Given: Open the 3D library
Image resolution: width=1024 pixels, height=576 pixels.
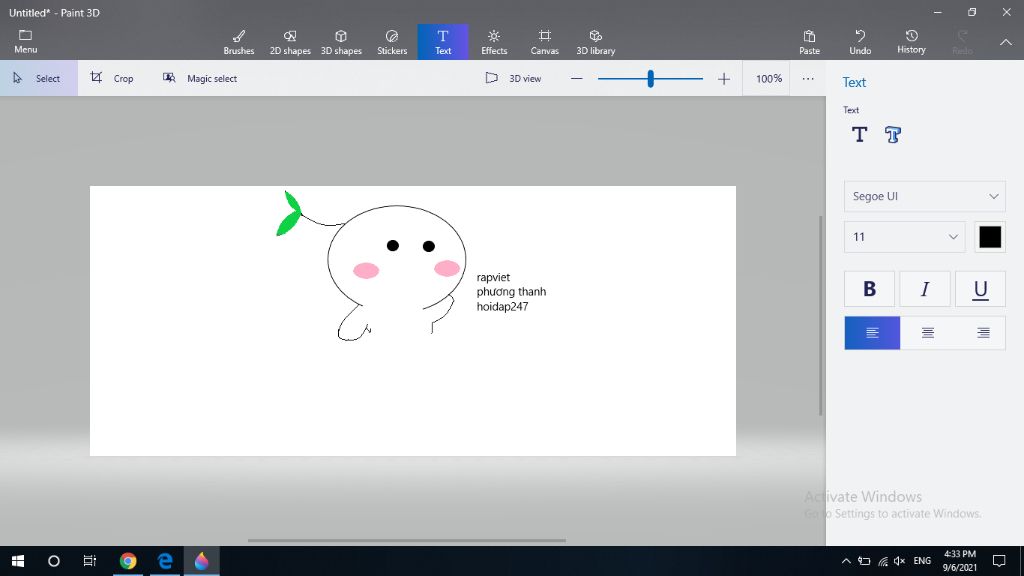Looking at the screenshot, I should click(596, 42).
